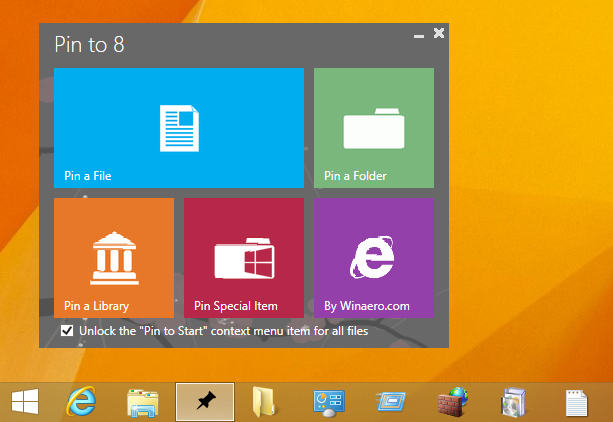Screen dimensions: 613x422
Task: Open the Windows Start button
Action: 25,402
